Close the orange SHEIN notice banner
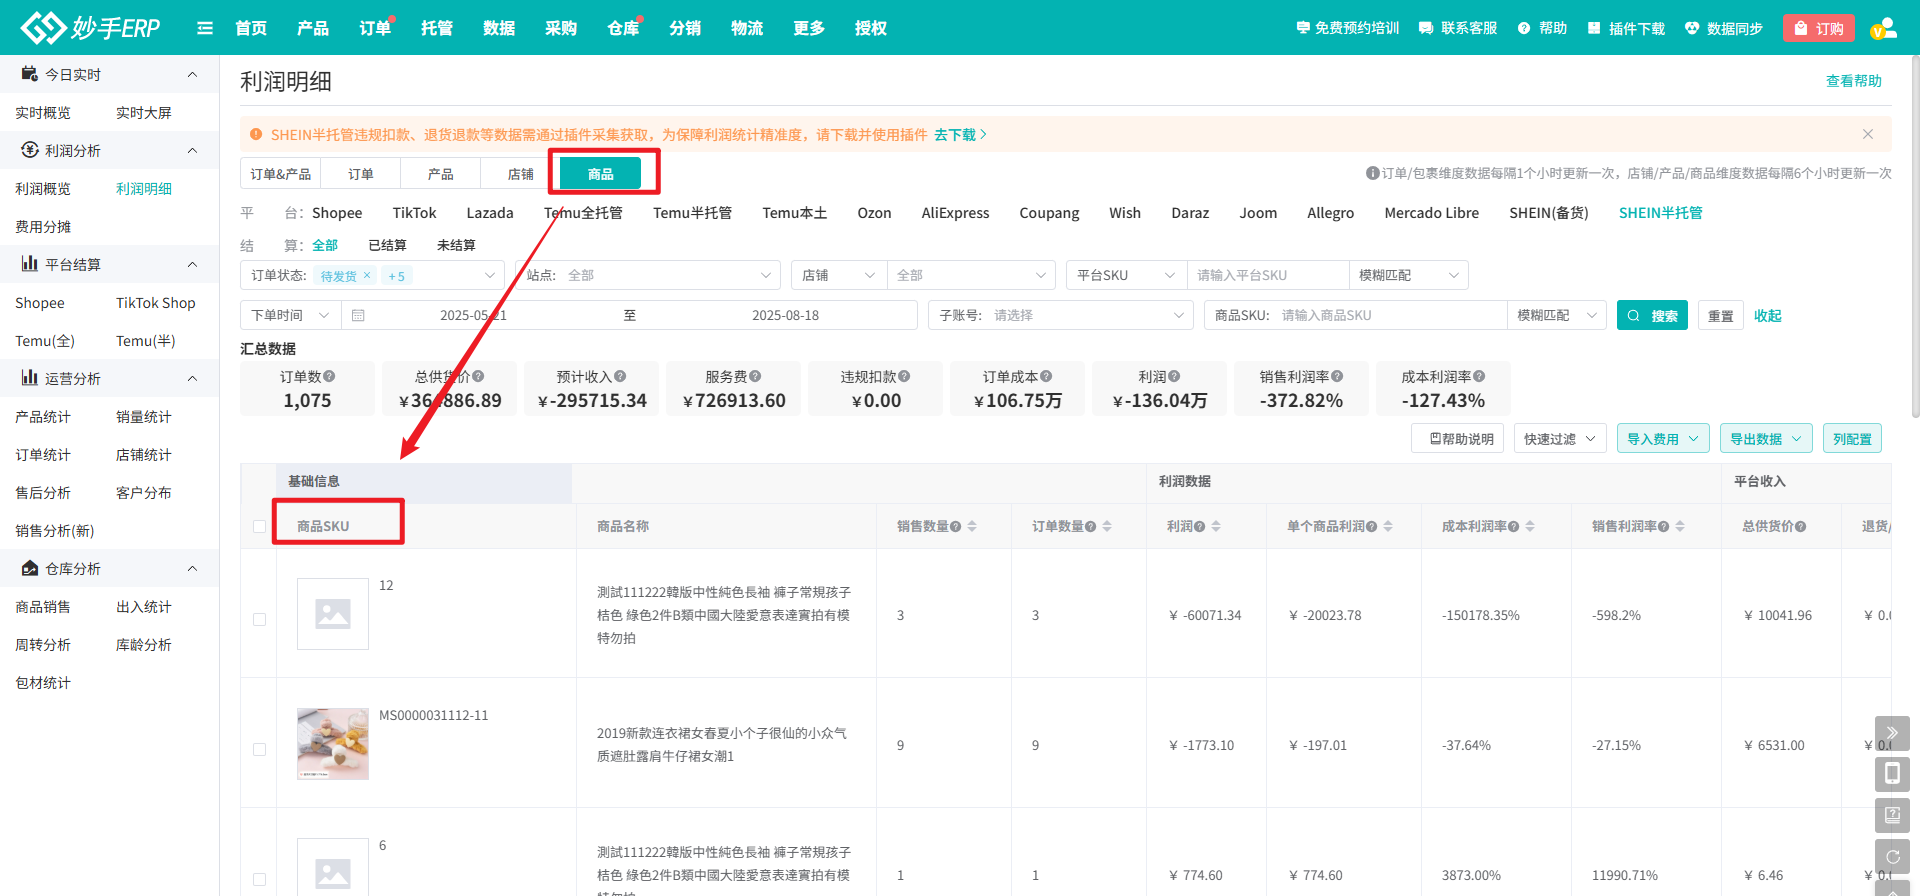The image size is (1920, 896). 1868,134
